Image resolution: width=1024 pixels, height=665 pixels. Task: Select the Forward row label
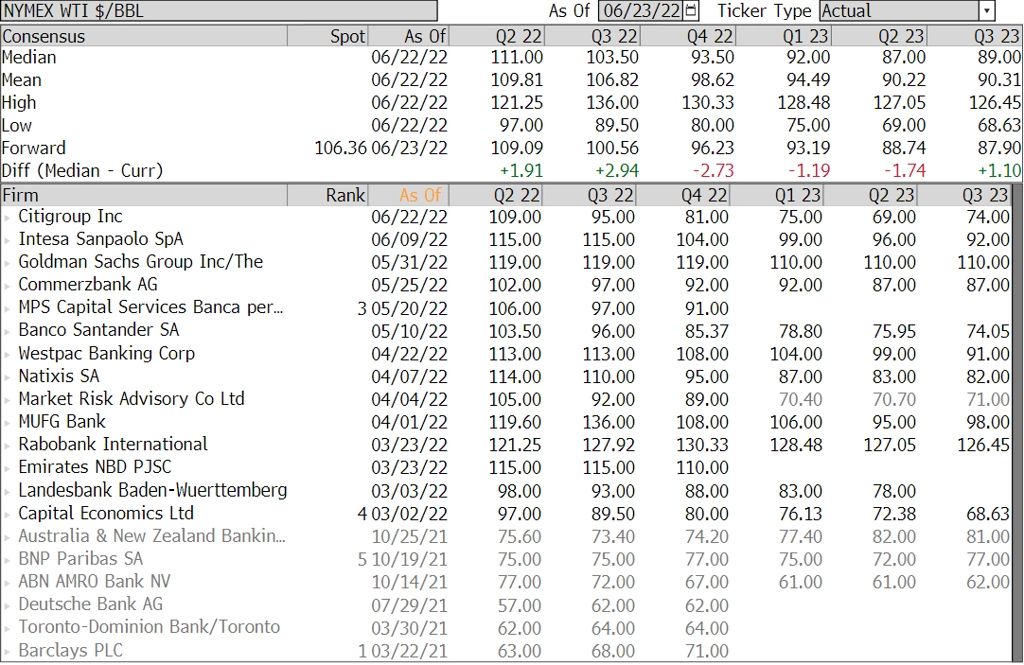34,148
